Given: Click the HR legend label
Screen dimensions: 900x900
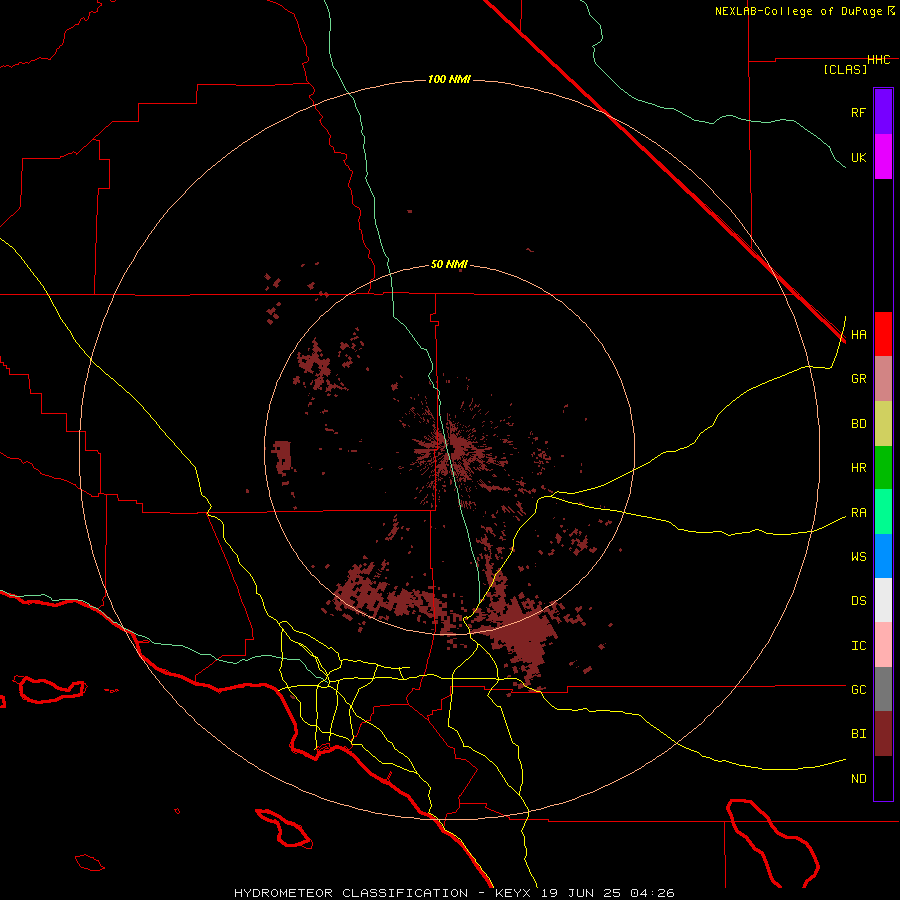Looking at the screenshot, I should pos(858,468).
